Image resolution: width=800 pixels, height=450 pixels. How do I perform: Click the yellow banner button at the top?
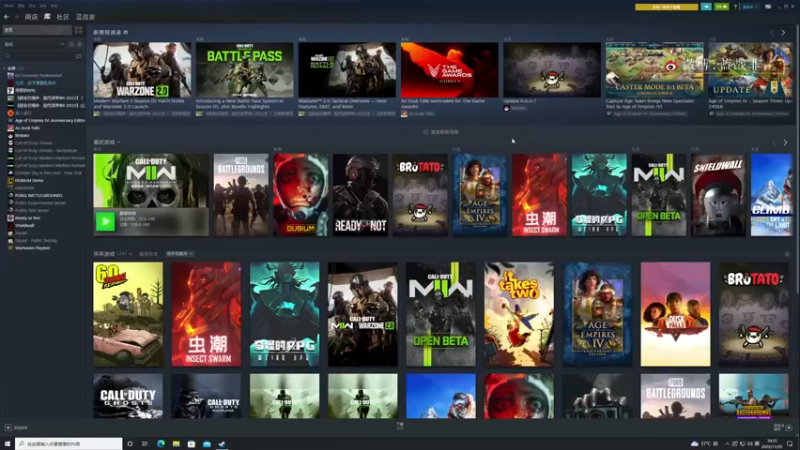(666, 7)
